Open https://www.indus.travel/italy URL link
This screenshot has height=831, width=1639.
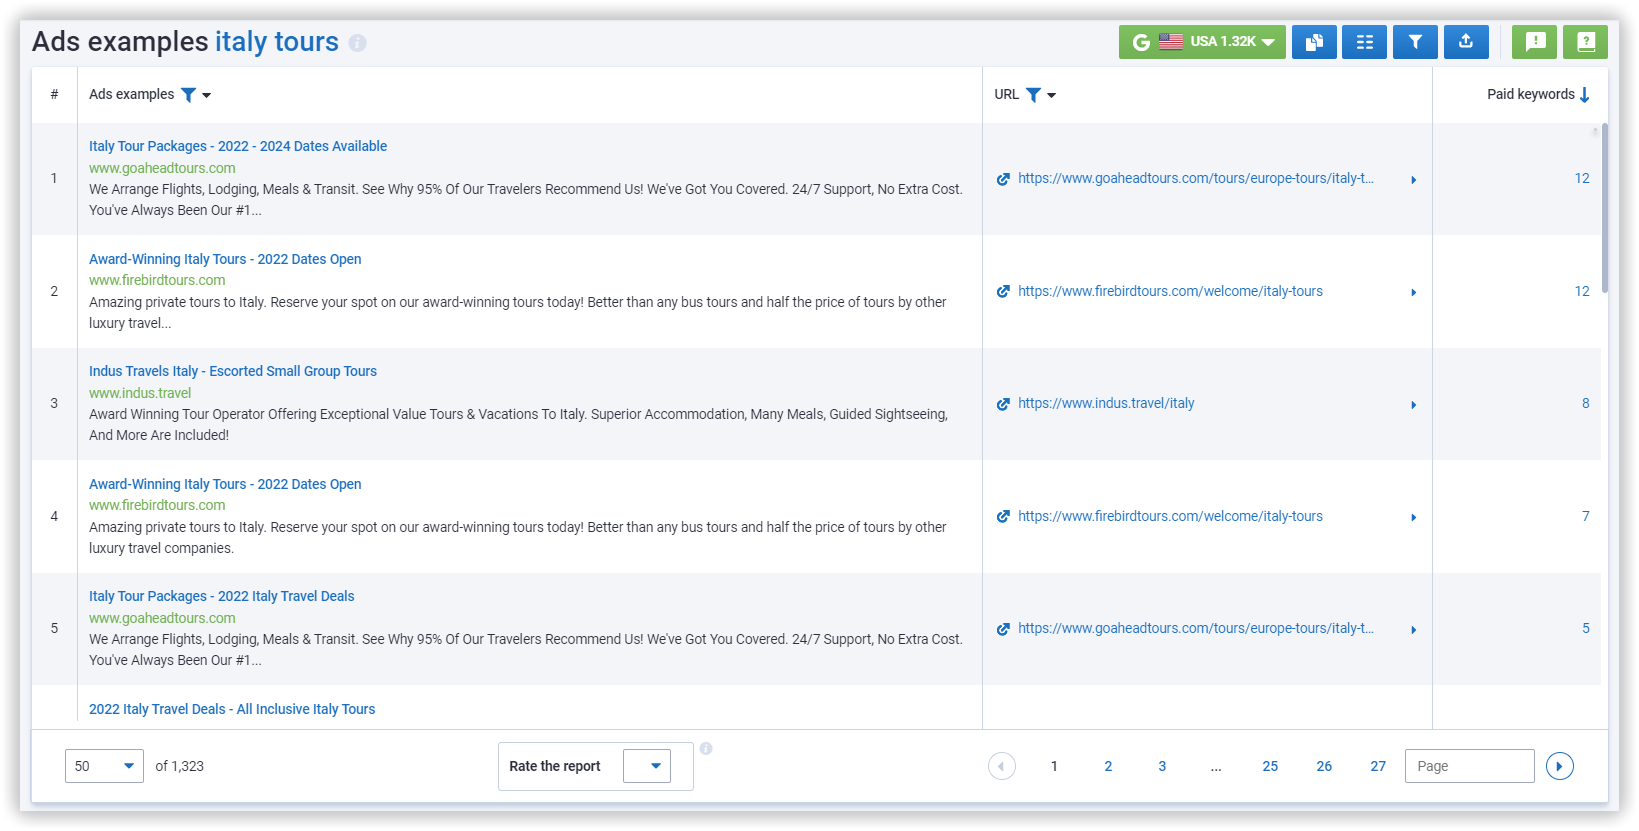[1106, 403]
